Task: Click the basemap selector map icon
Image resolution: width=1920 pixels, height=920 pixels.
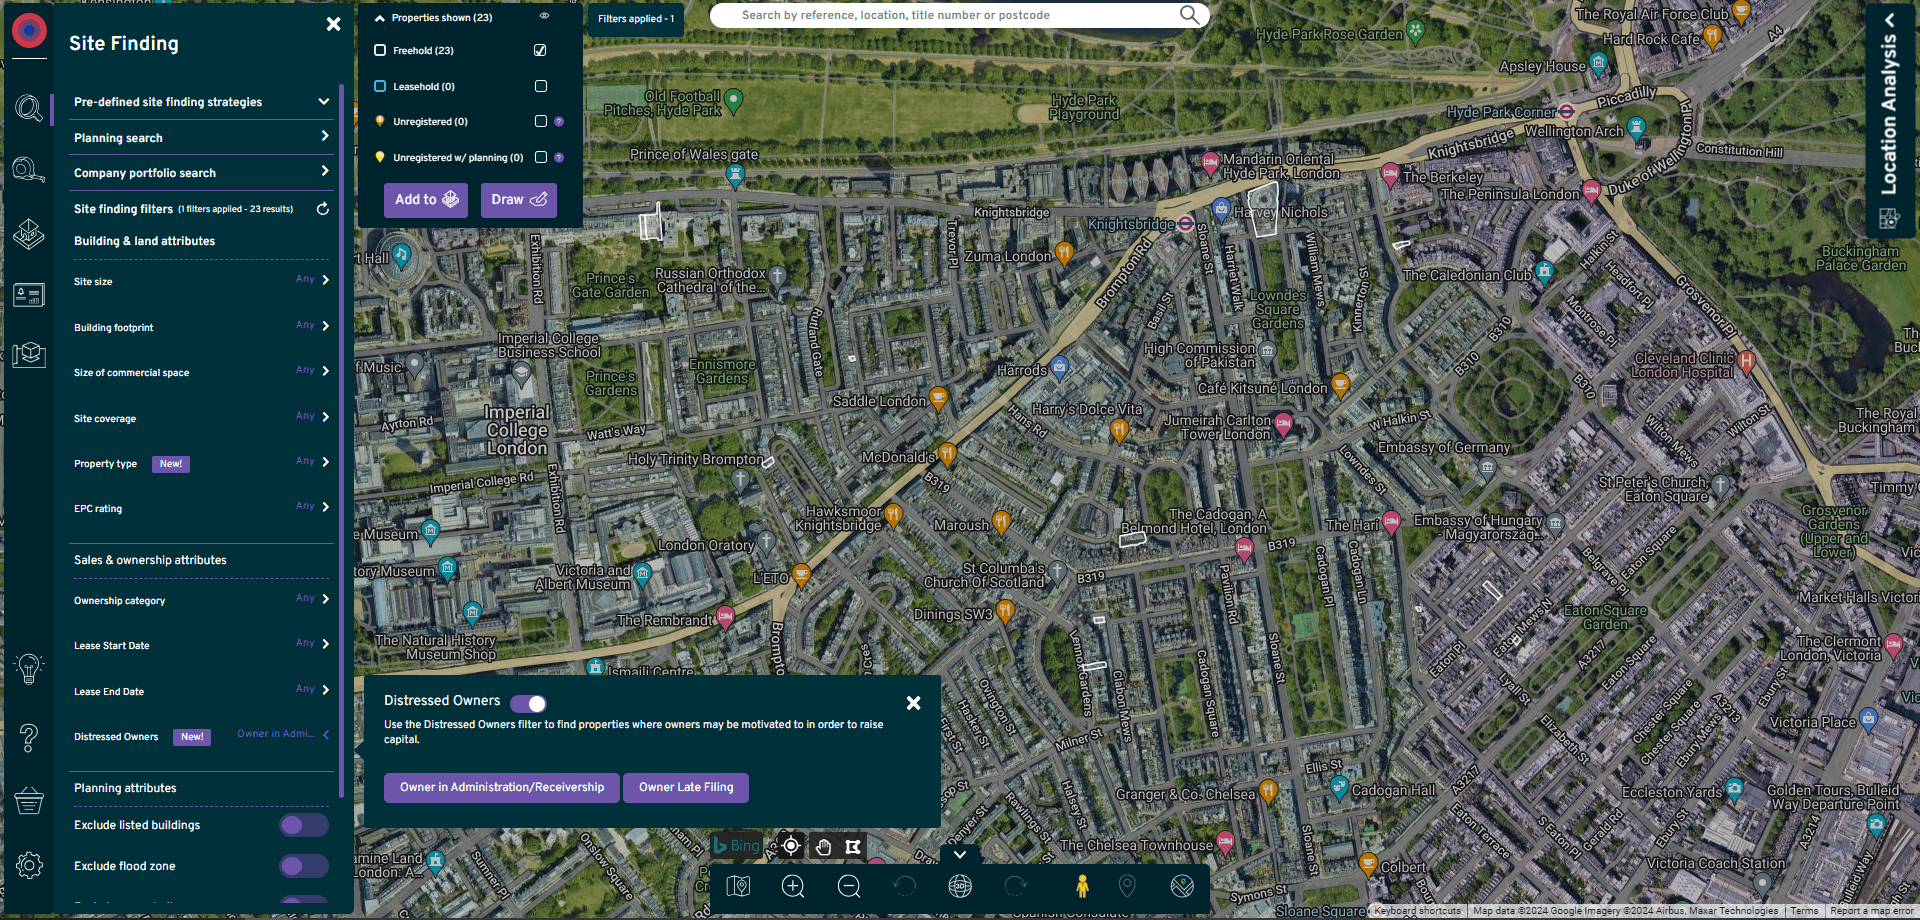Action: click(x=739, y=886)
